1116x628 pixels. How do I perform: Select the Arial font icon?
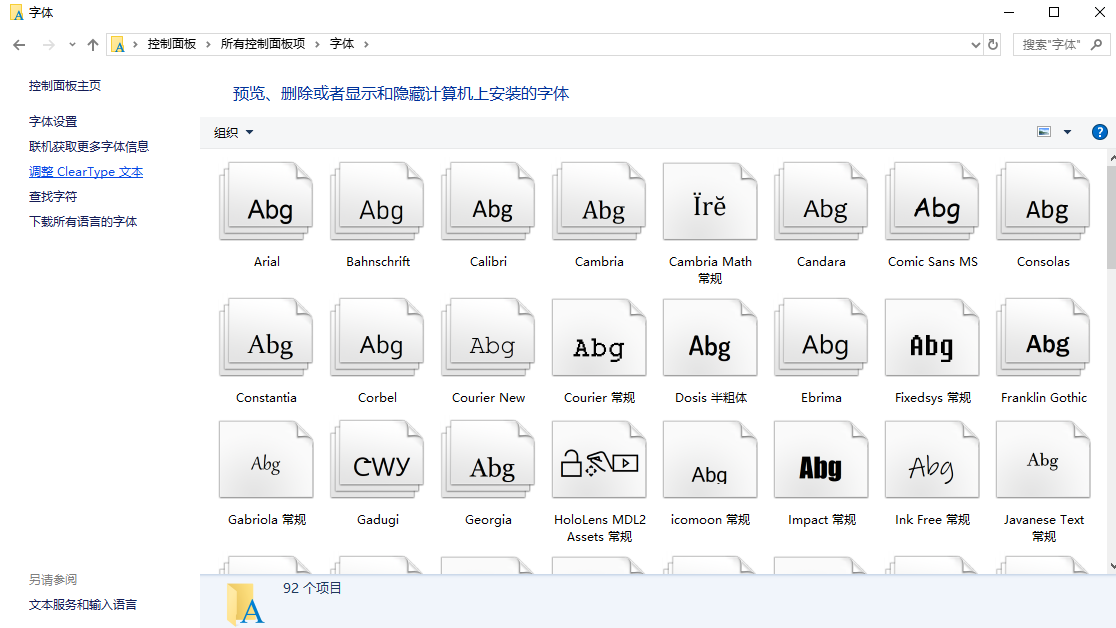(x=266, y=203)
